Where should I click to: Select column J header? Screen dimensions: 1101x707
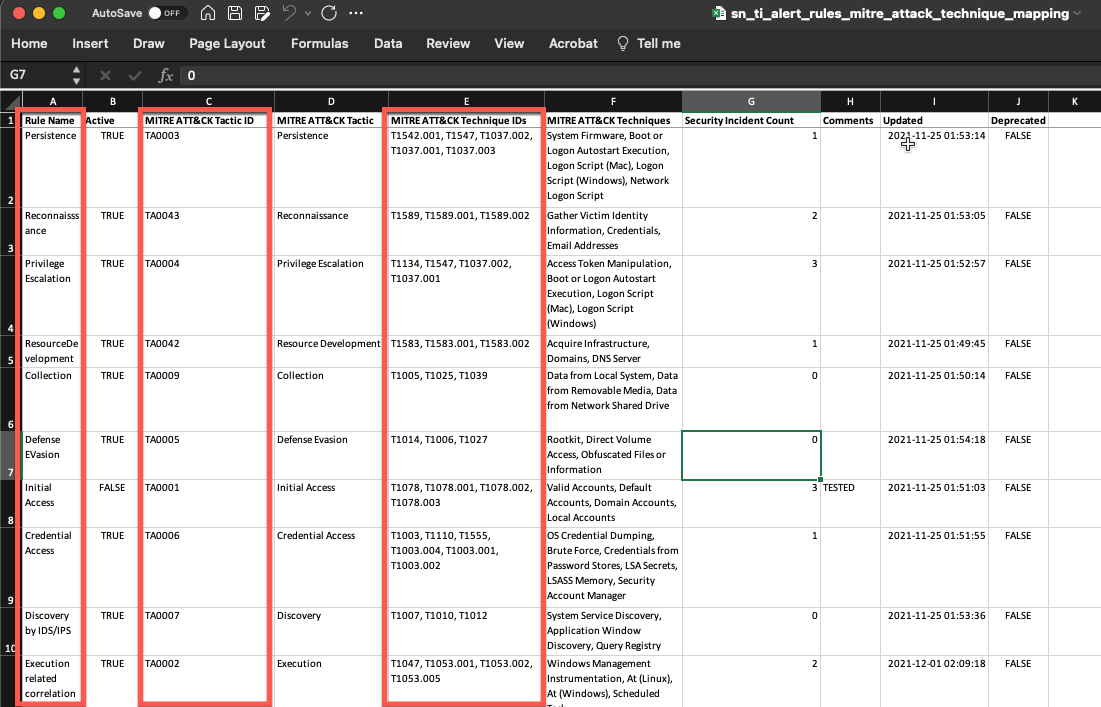1018,102
